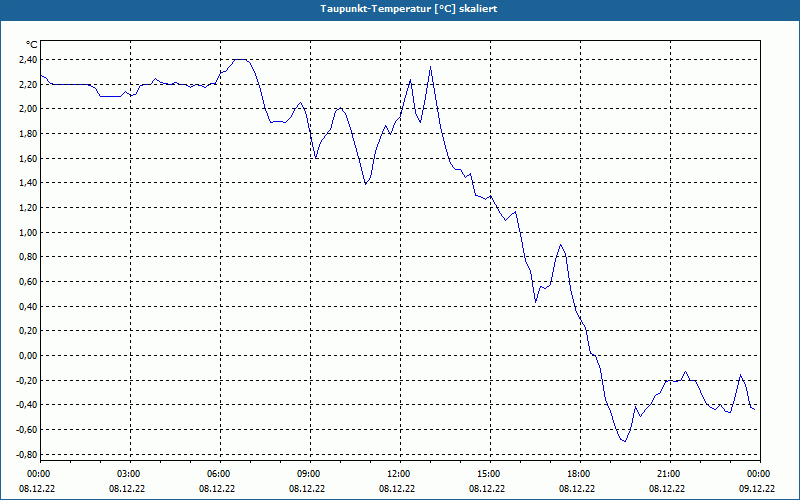The width and height of the screenshot is (800, 500).
Task: Click the curve peak near 13:00
Action: (431, 66)
